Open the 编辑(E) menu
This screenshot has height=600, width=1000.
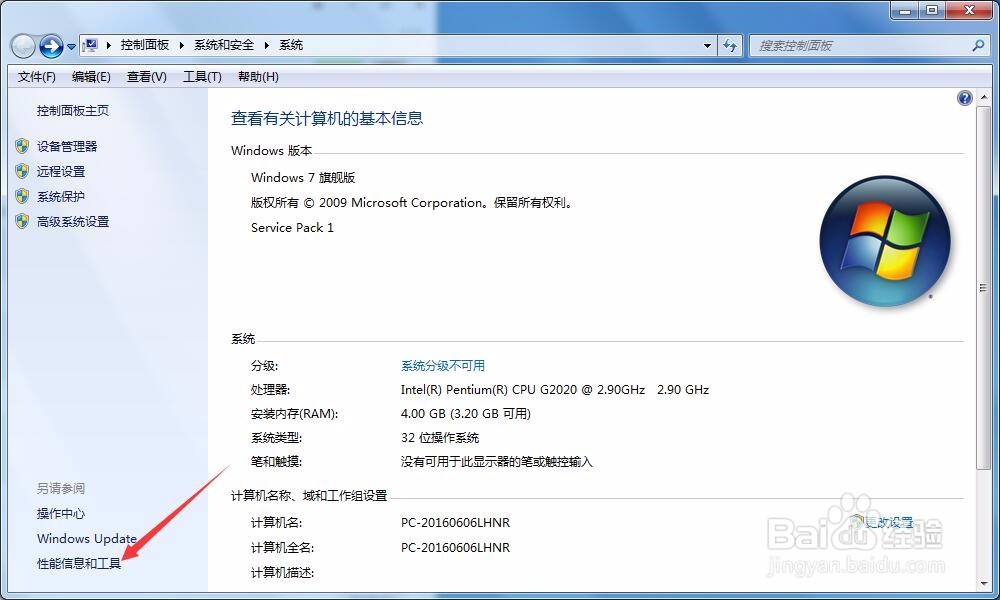[91, 77]
